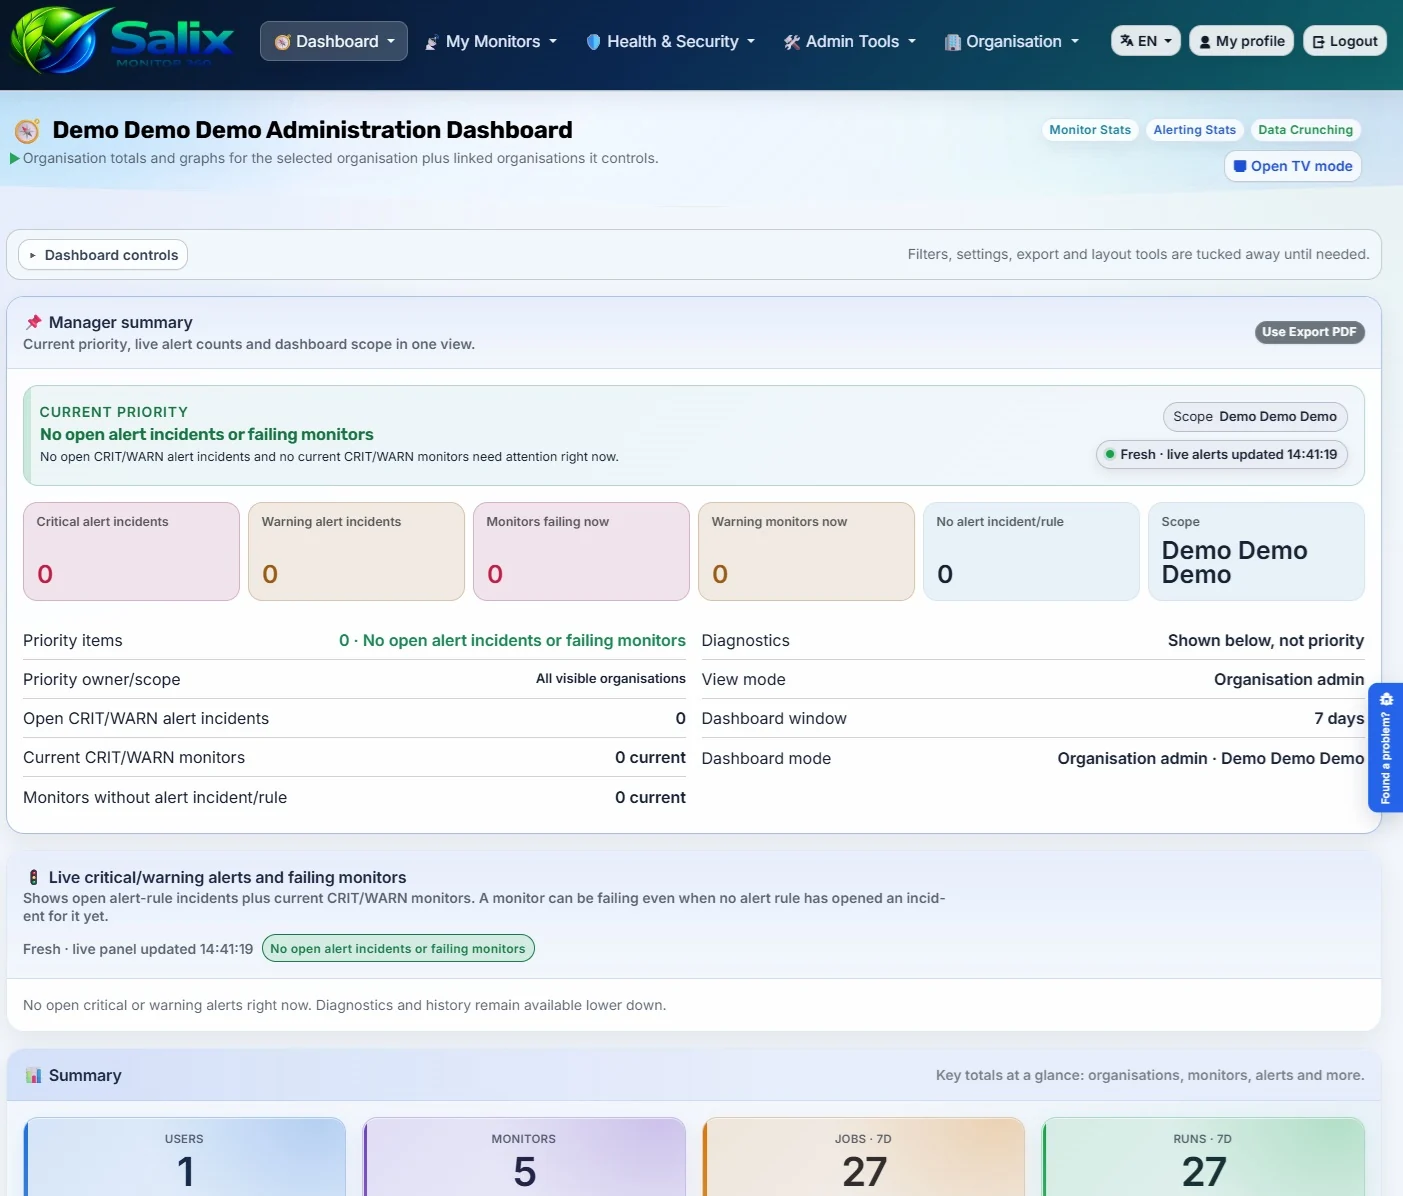
Task: Click the Scope Demo Demo Demo pill
Action: click(x=1255, y=417)
